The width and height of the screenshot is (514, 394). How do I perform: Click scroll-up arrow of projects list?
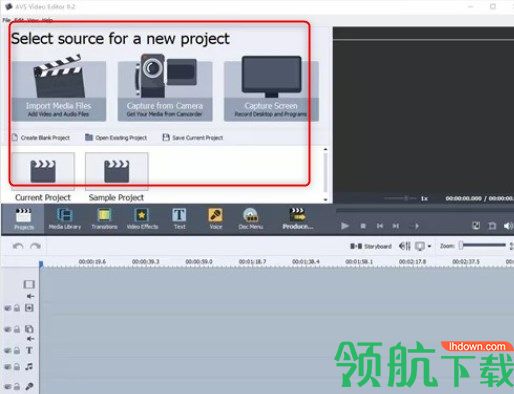(x=325, y=150)
